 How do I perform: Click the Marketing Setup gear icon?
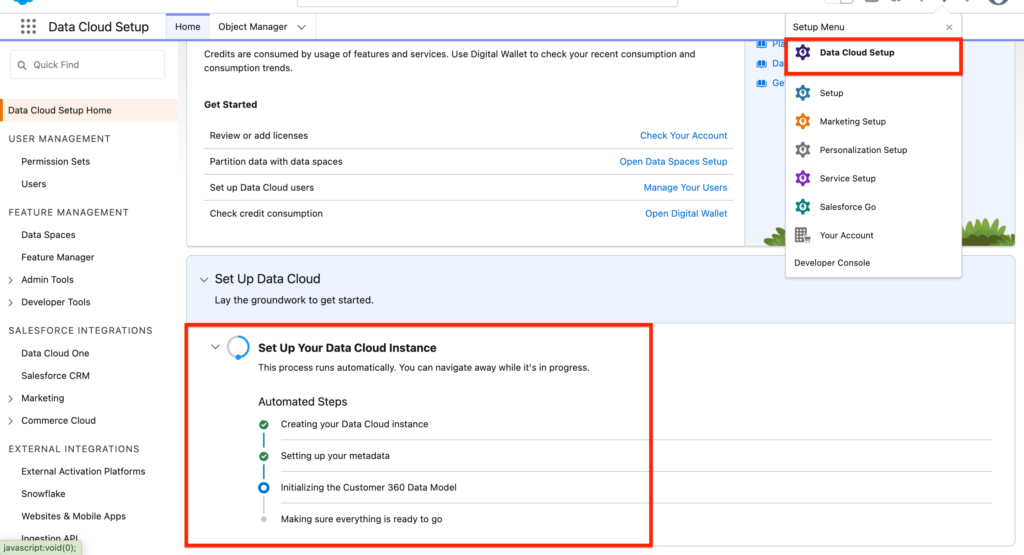tap(802, 122)
